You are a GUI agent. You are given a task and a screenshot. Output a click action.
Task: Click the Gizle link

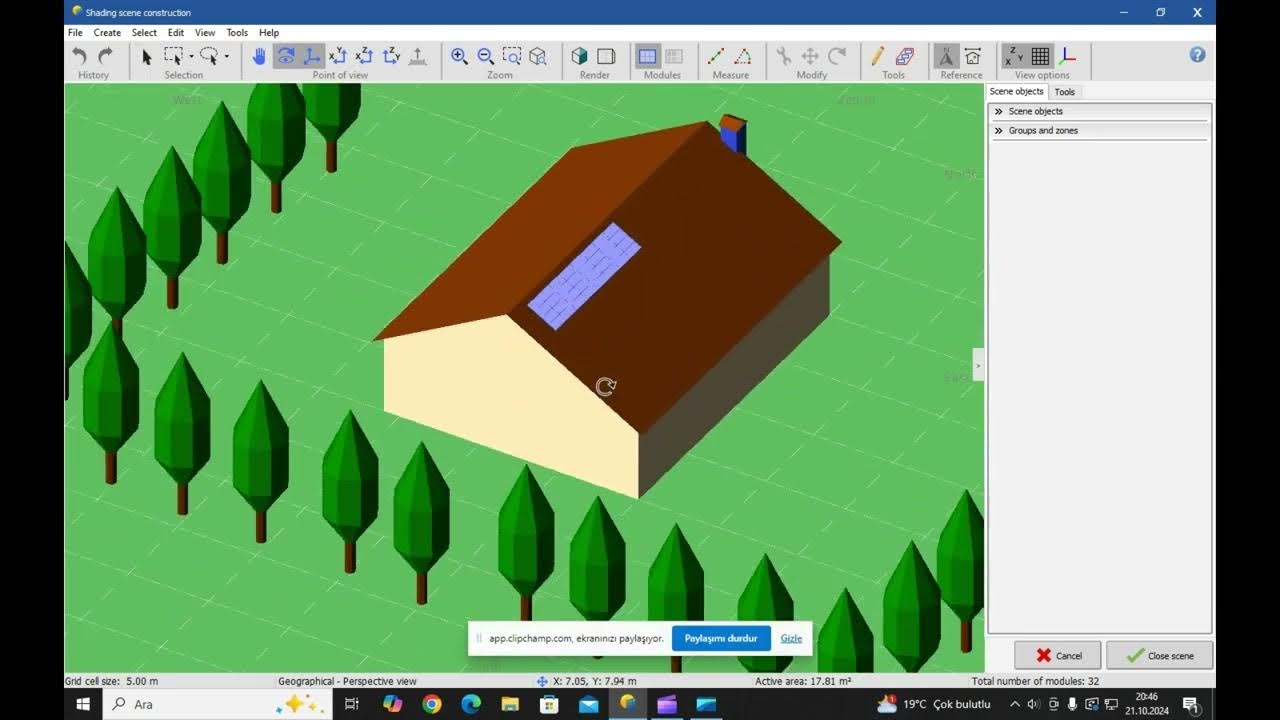(x=791, y=638)
